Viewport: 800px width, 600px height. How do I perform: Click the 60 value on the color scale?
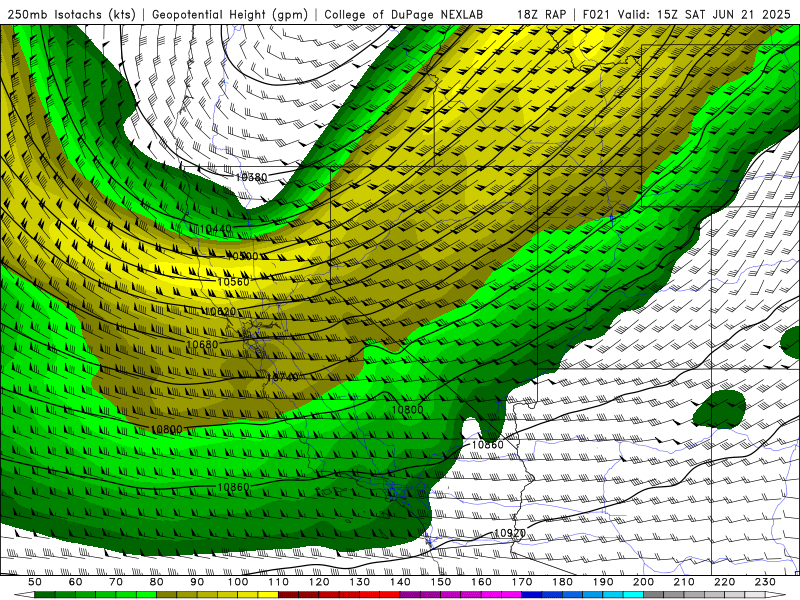(75, 582)
